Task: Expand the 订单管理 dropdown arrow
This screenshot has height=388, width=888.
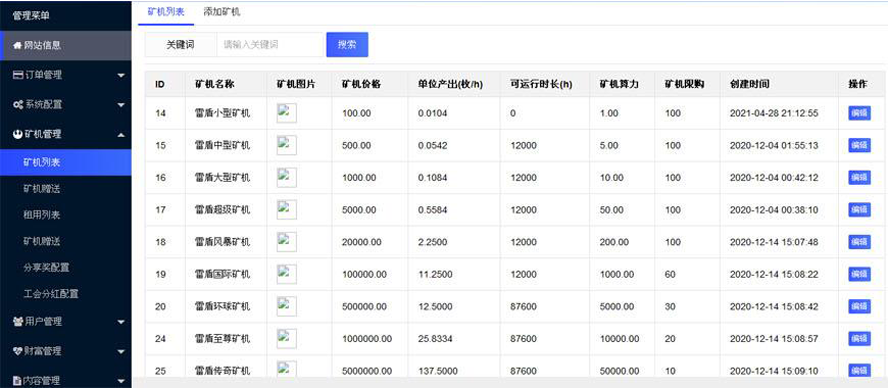Action: (x=121, y=75)
